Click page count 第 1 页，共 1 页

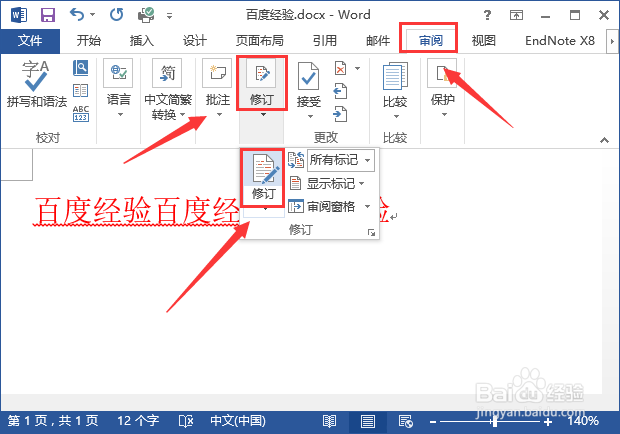(53, 421)
